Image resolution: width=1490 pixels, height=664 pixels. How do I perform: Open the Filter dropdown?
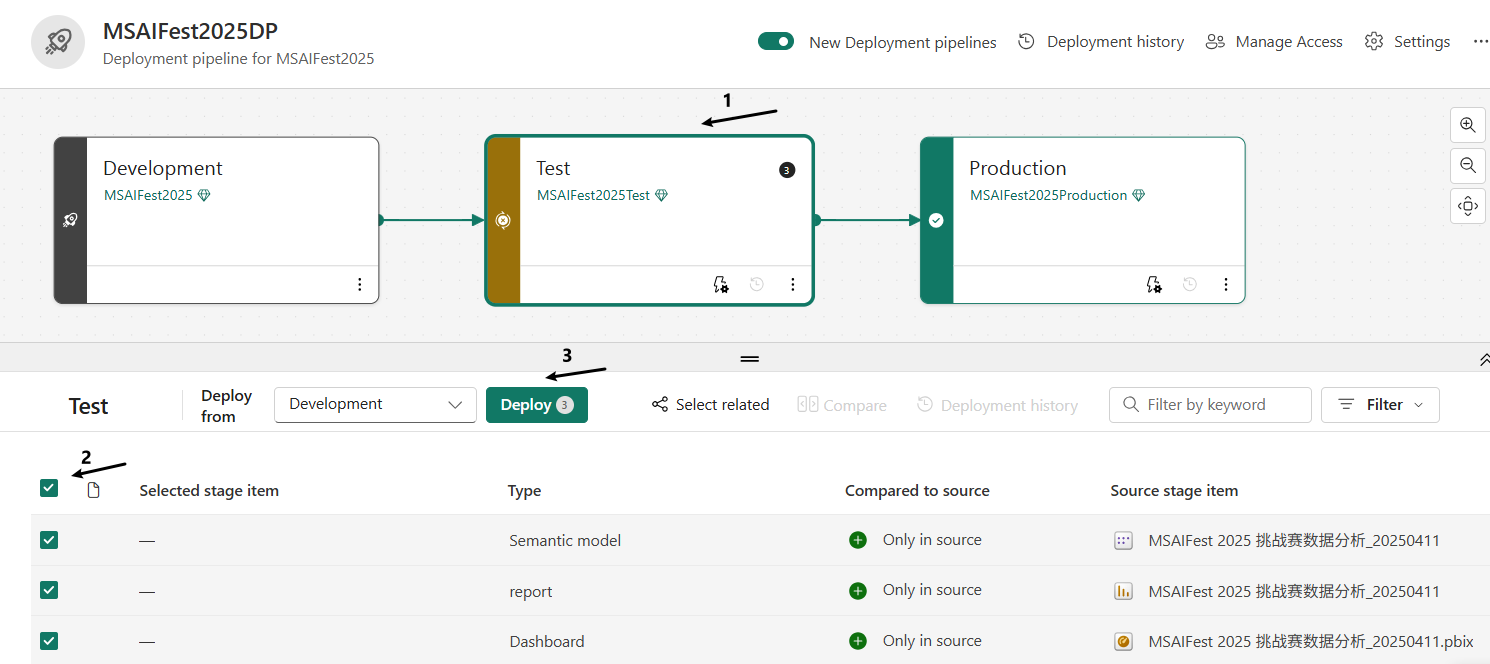1380,405
